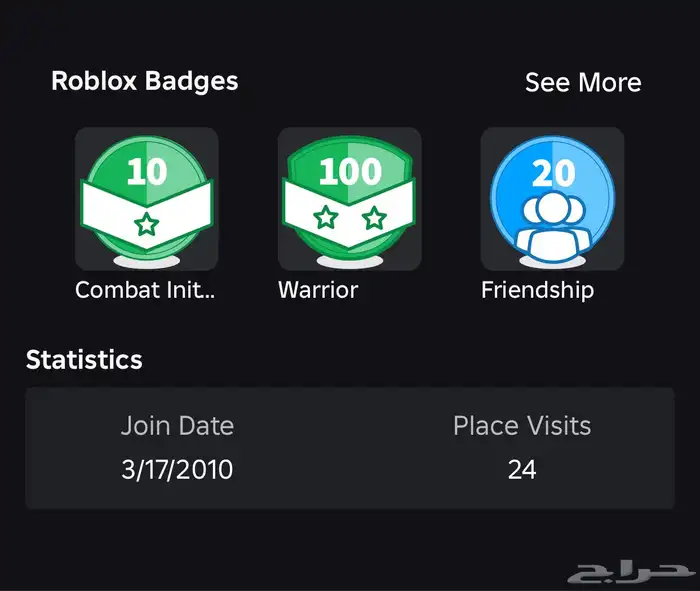Click the Statistics section heading
The height and width of the screenshot is (591, 700).
pyautogui.click(x=84, y=360)
